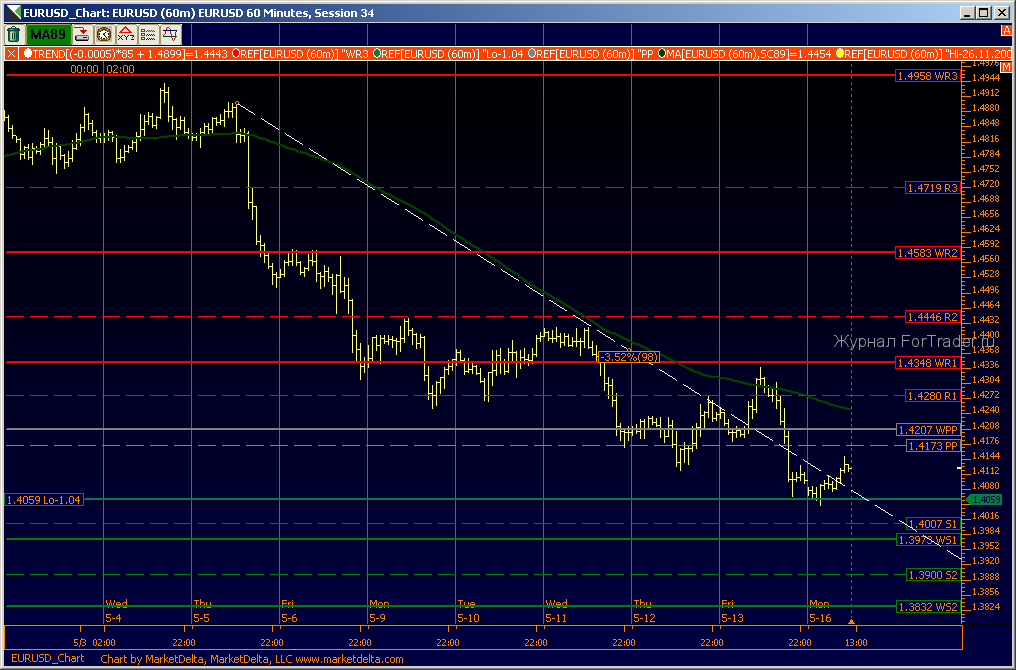Maximize the EURUSD_Chart window
1016x670 pixels.
pyautogui.click(x=984, y=13)
